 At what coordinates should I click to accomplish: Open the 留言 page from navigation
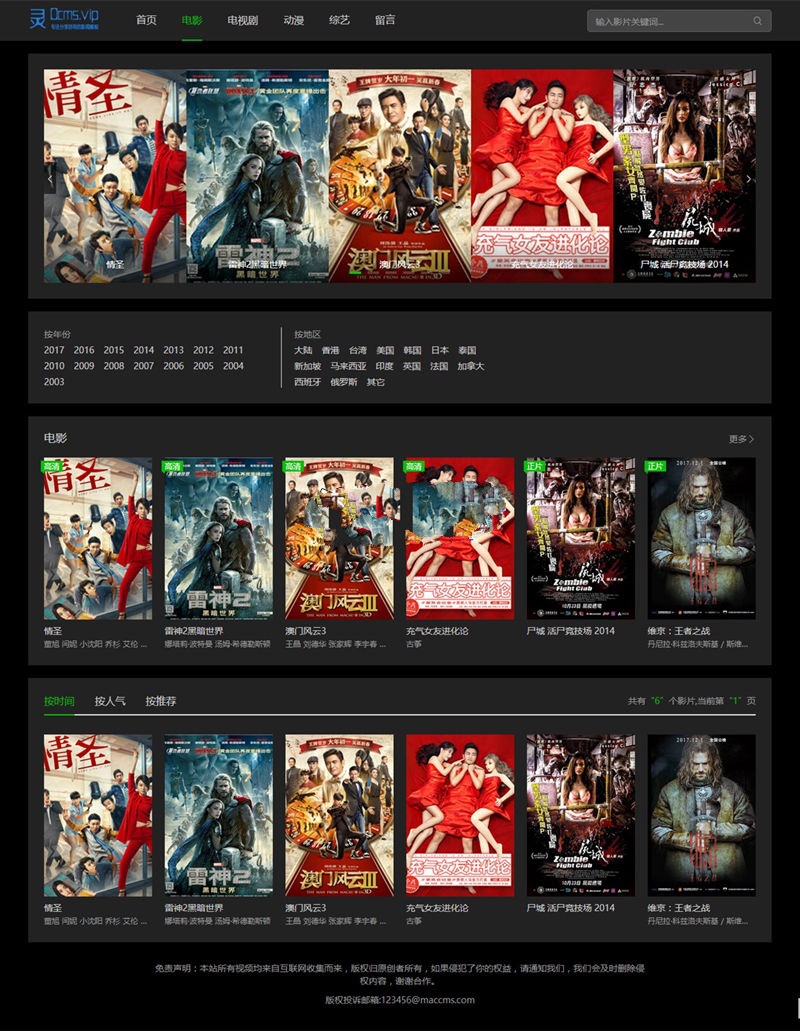[385, 20]
